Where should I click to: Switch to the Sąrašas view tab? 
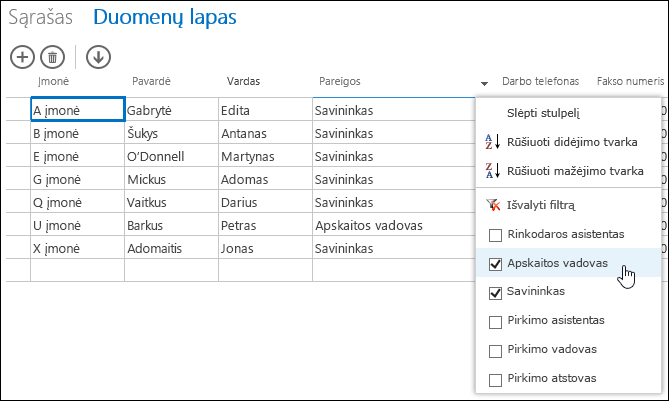(41, 17)
